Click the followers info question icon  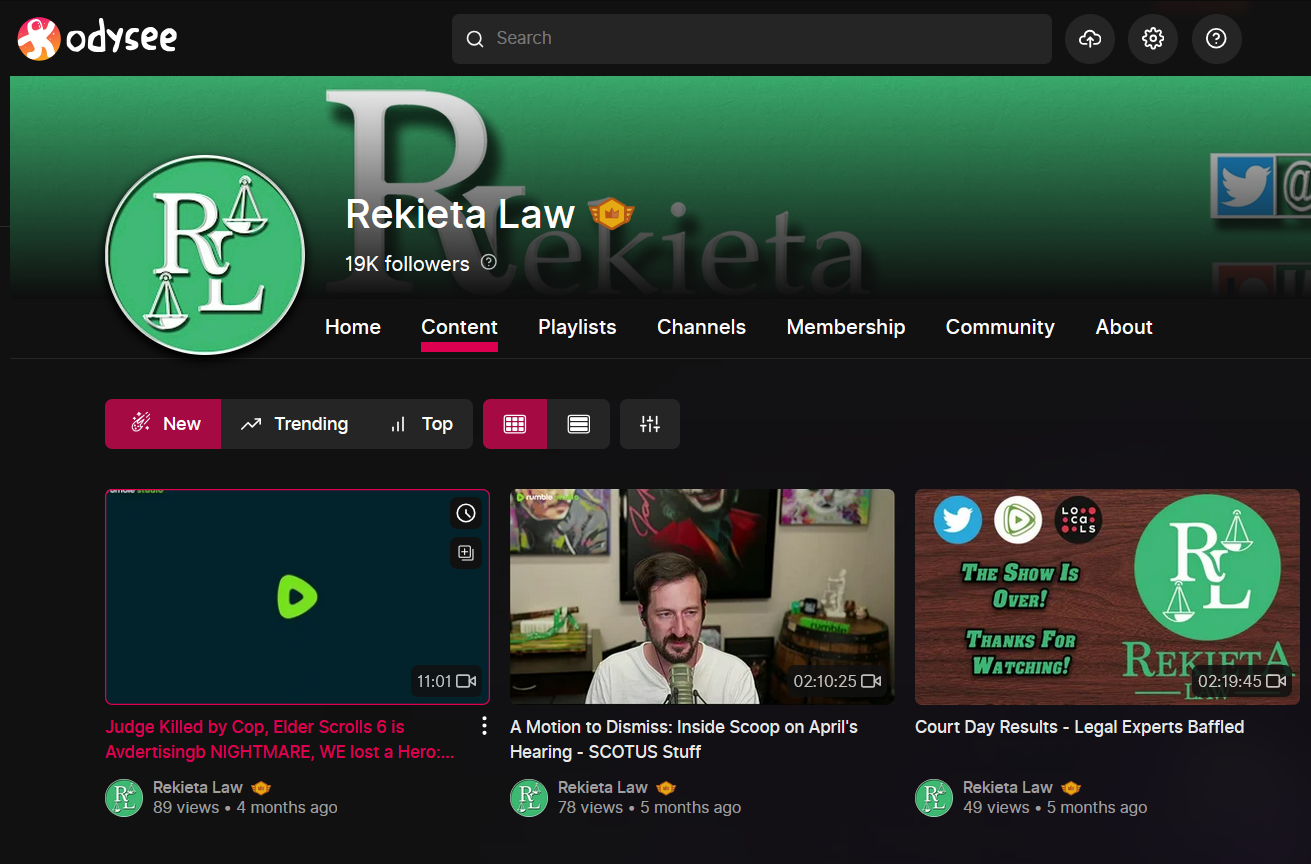pyautogui.click(x=488, y=262)
